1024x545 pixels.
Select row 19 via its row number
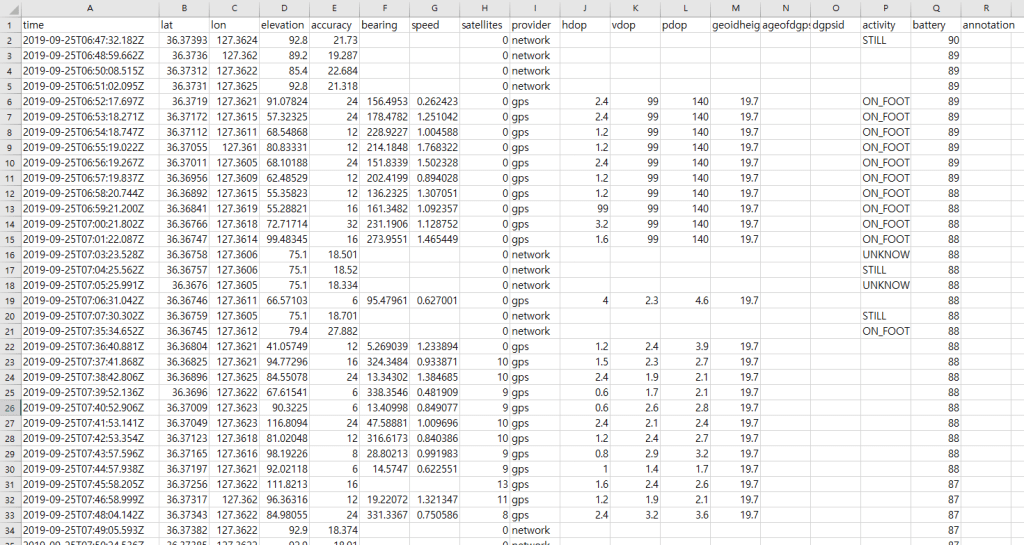[9, 300]
